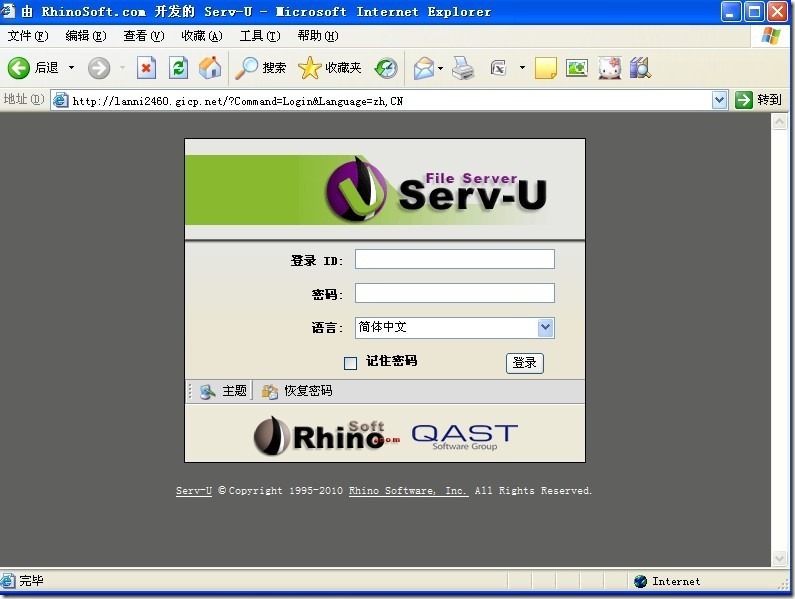Click the Stop loading icon

(146, 67)
